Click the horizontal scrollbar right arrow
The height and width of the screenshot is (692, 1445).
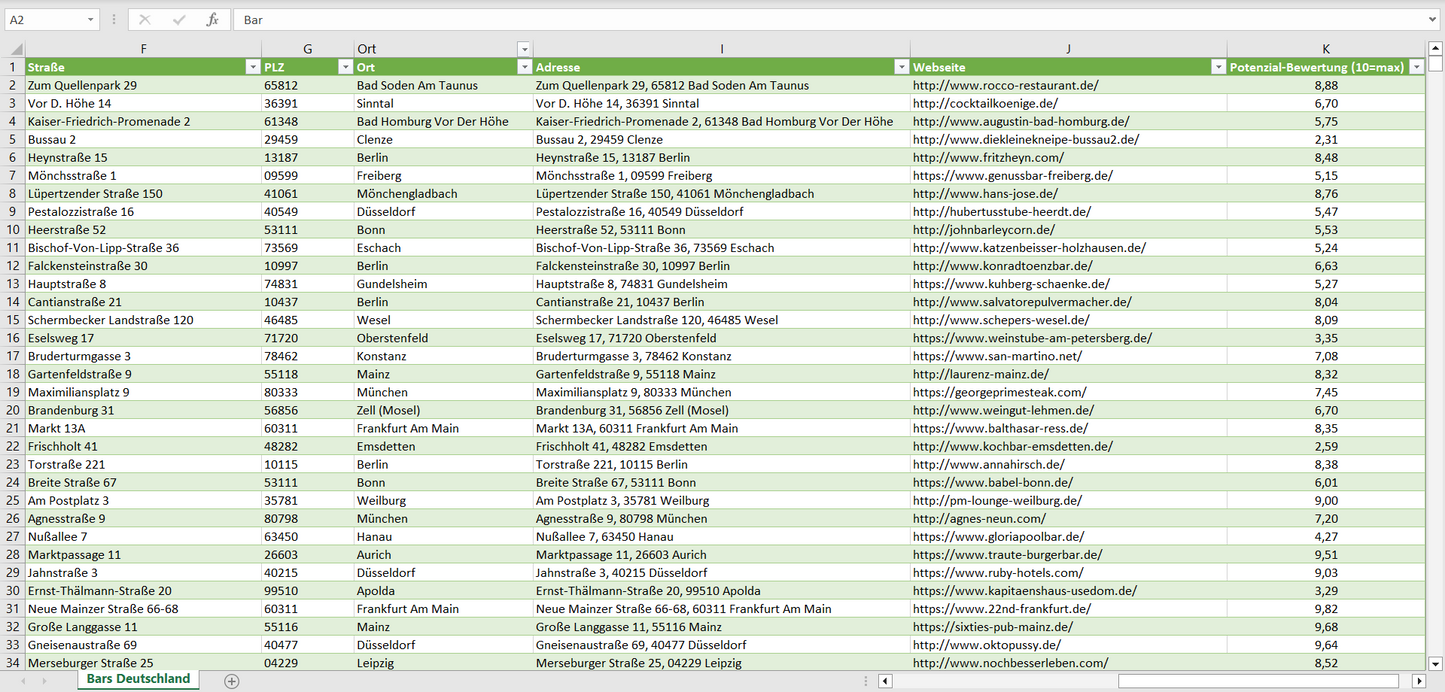pos(1418,681)
